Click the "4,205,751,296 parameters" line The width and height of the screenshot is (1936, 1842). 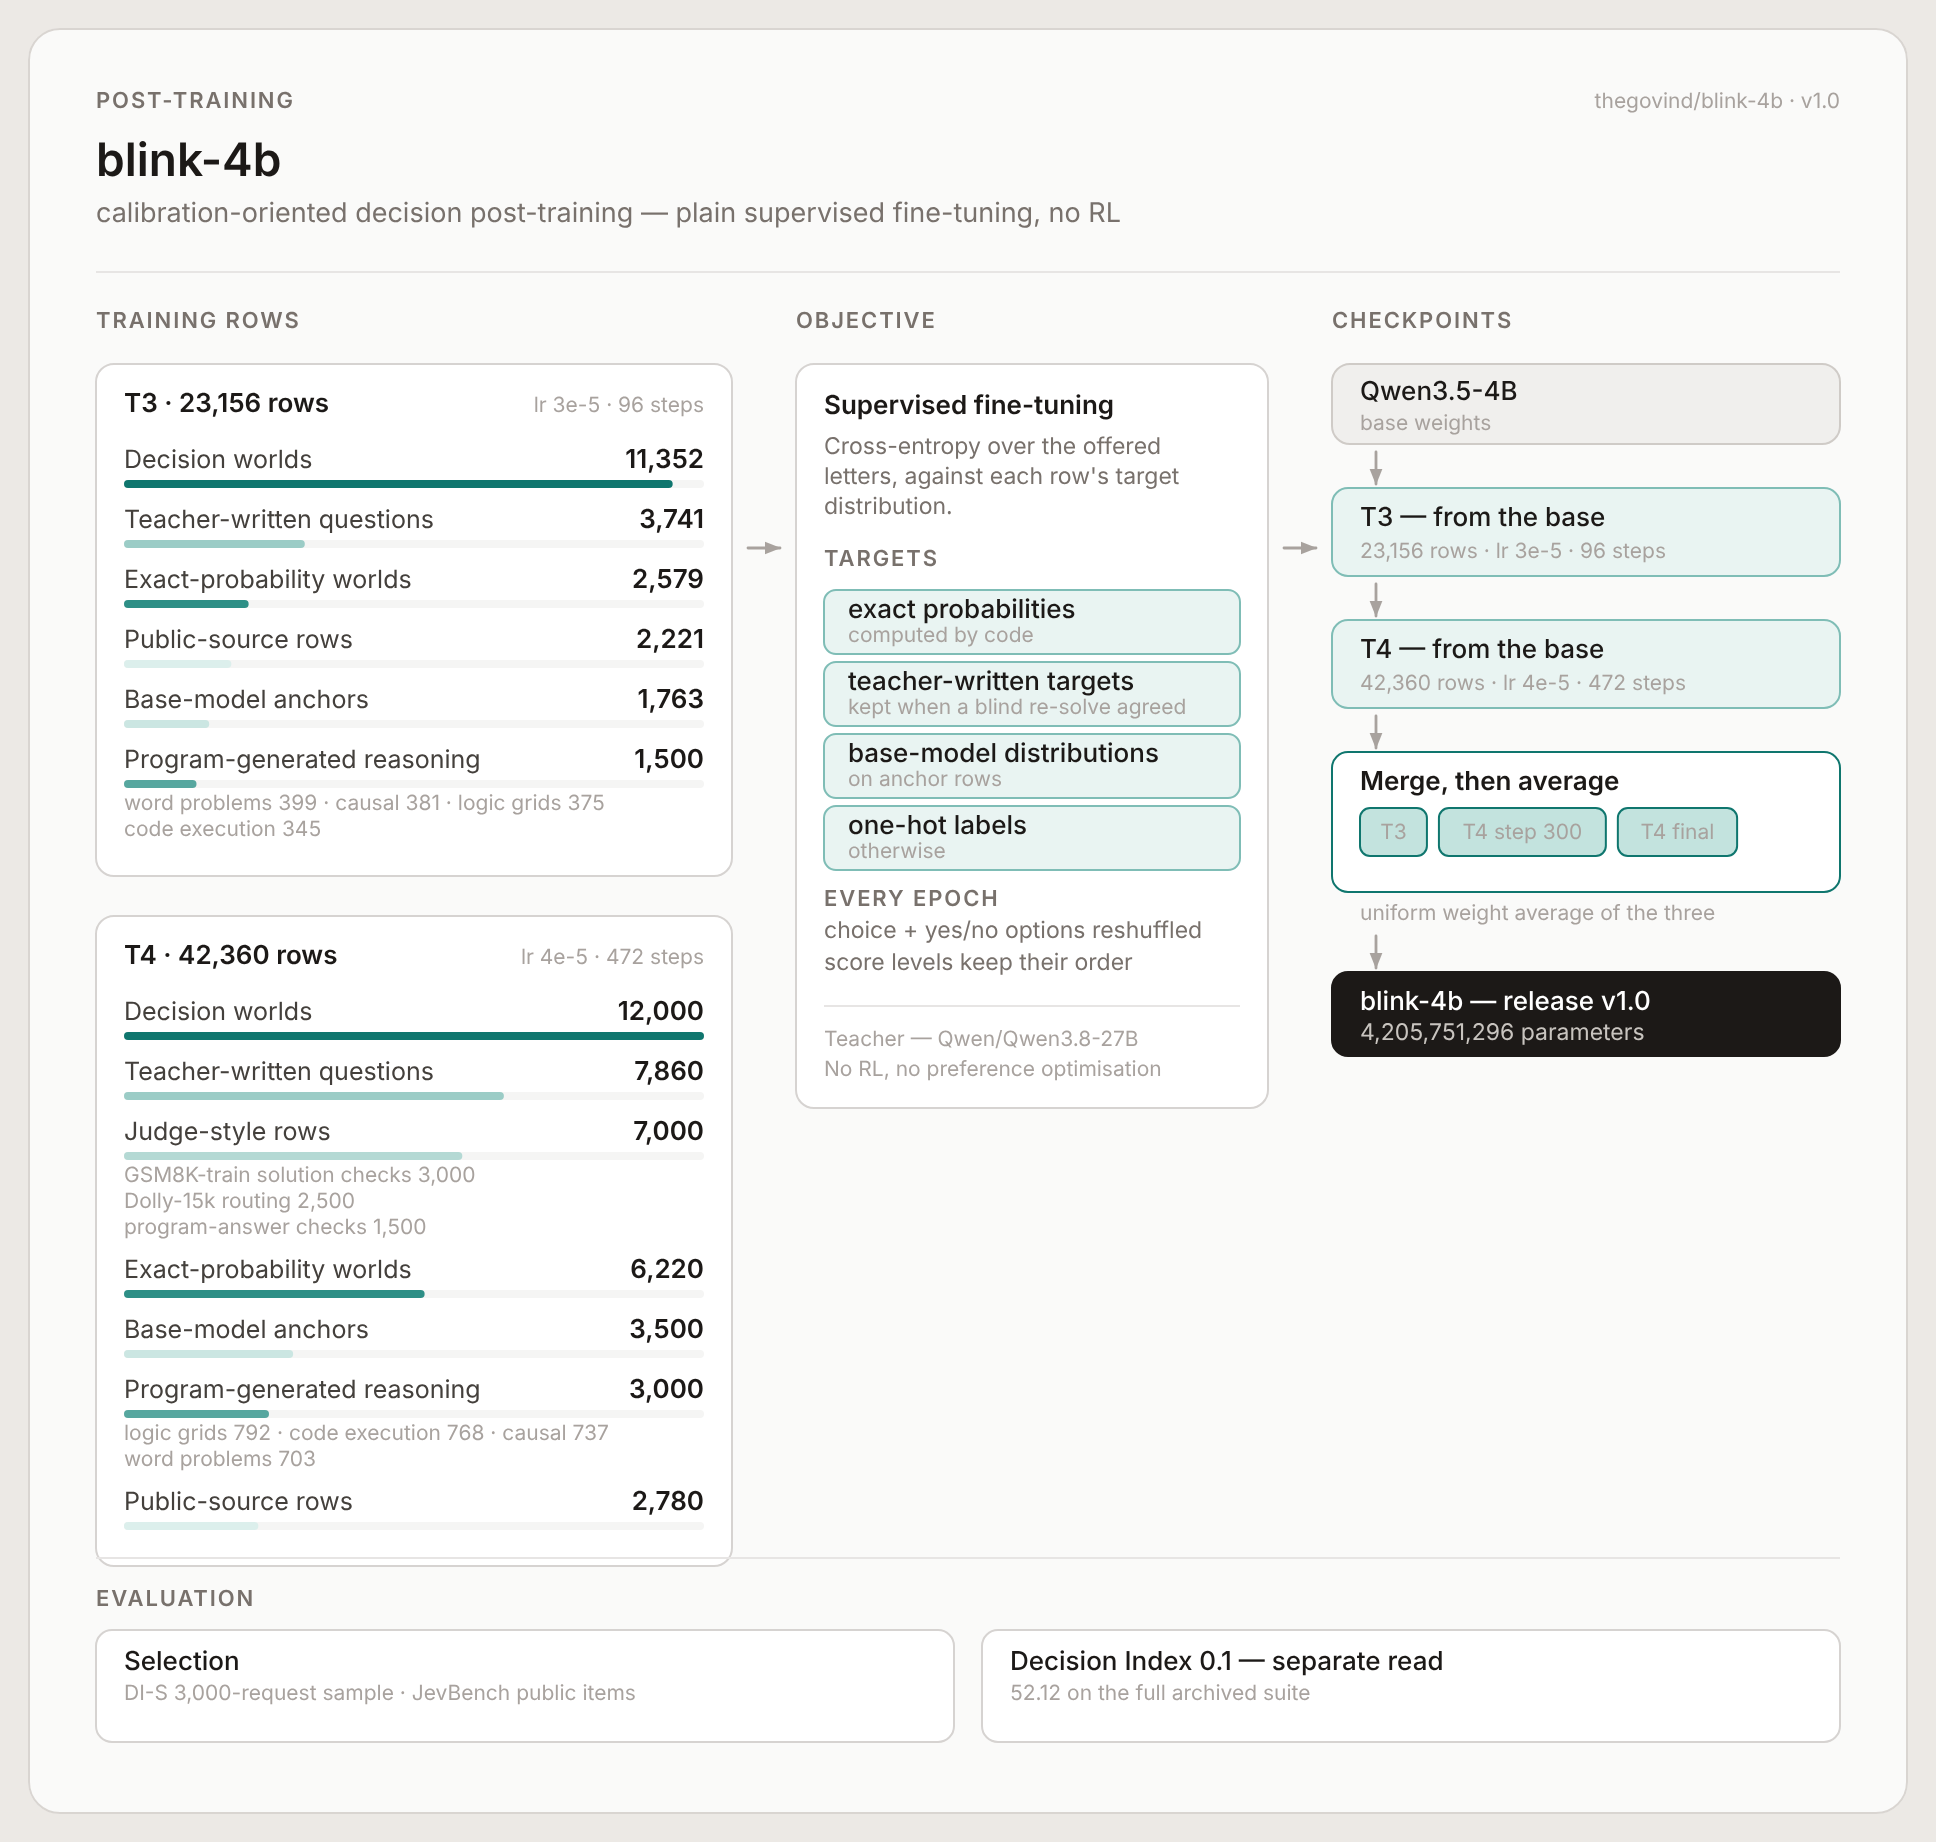(1502, 1032)
